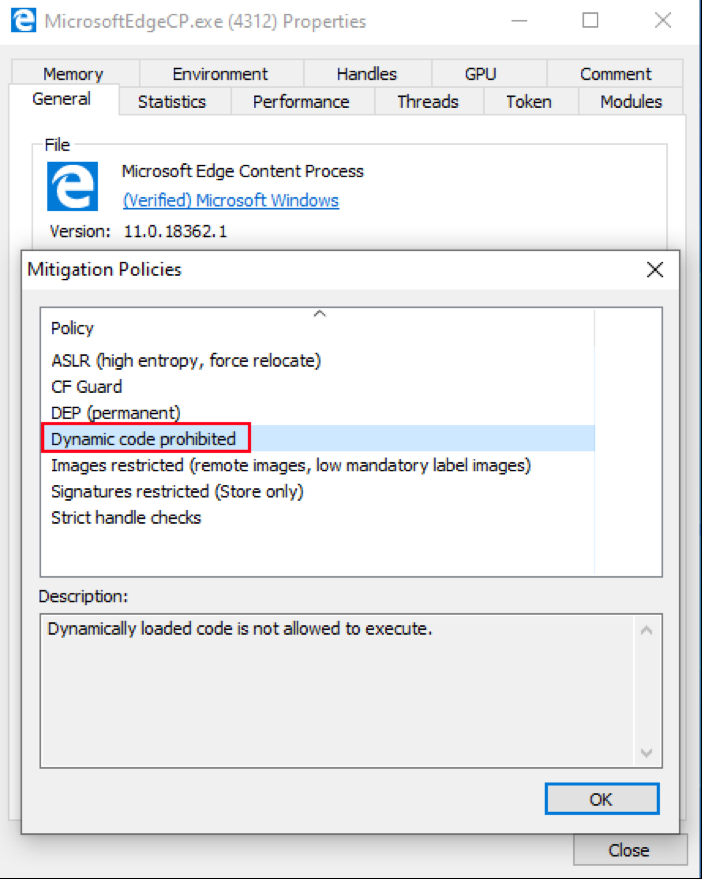The image size is (702, 879).
Task: Select Dynamic code prohibited policy
Action: pos(144,438)
